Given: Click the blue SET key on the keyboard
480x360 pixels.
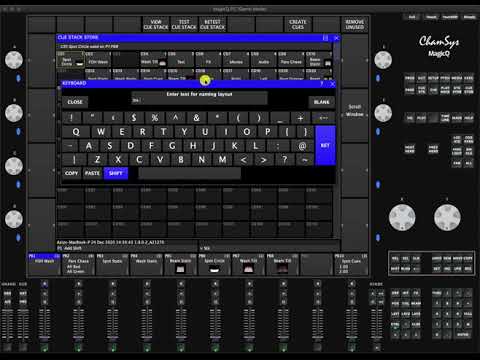Looking at the screenshot, I should click(x=325, y=146).
